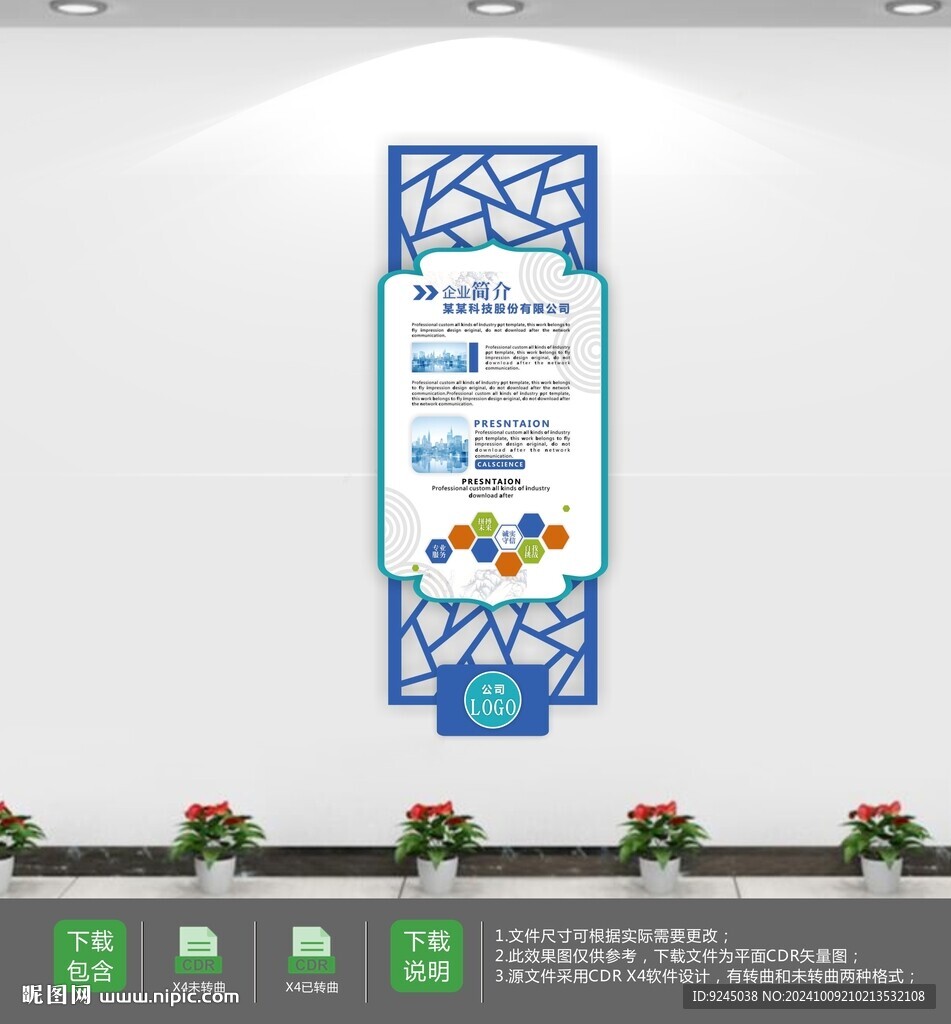The width and height of the screenshot is (951, 1024).
Task: Click the 企业简介 heading
Action: 476,291
